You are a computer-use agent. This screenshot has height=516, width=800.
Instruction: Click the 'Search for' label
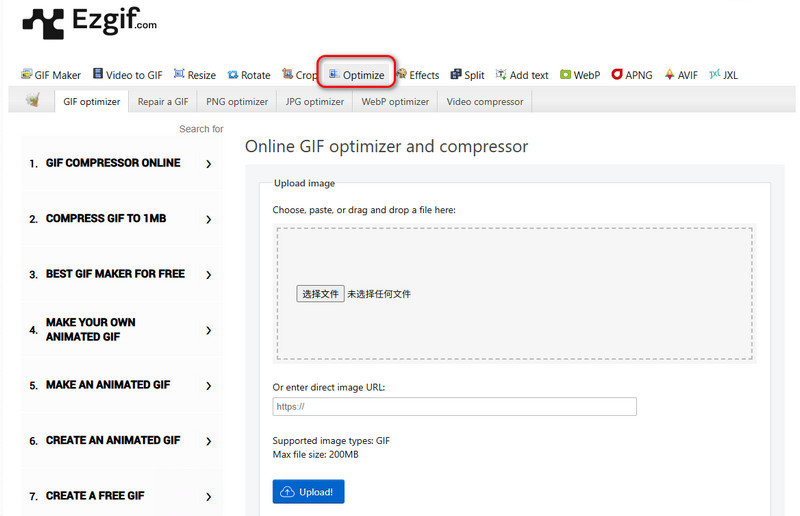[x=202, y=129]
